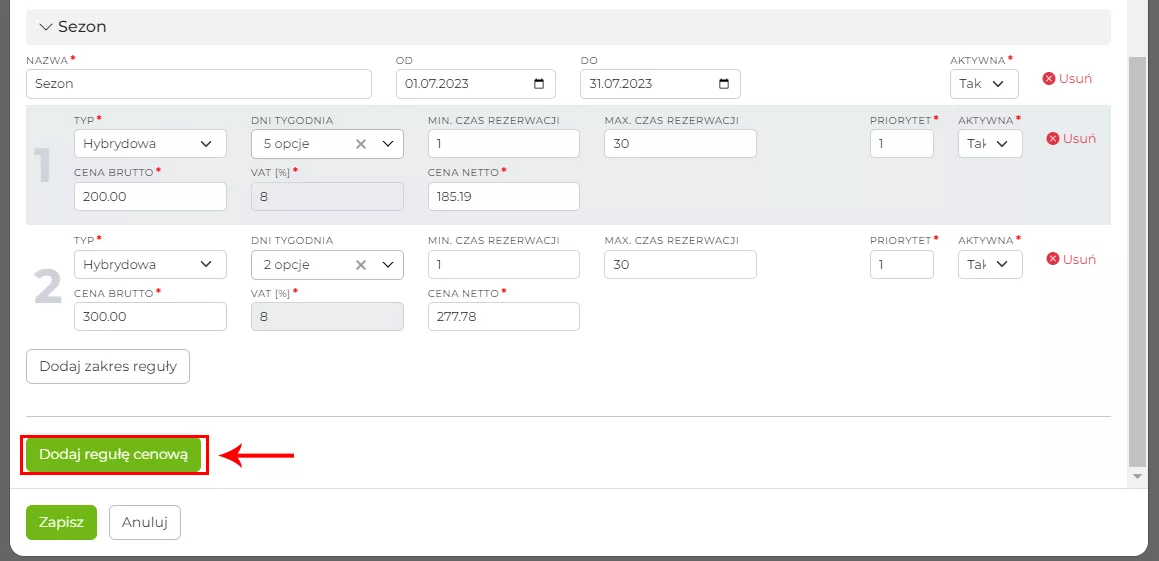Image resolution: width=1159 pixels, height=561 pixels.
Task: Save changes with the Zapisz button
Action: point(61,522)
